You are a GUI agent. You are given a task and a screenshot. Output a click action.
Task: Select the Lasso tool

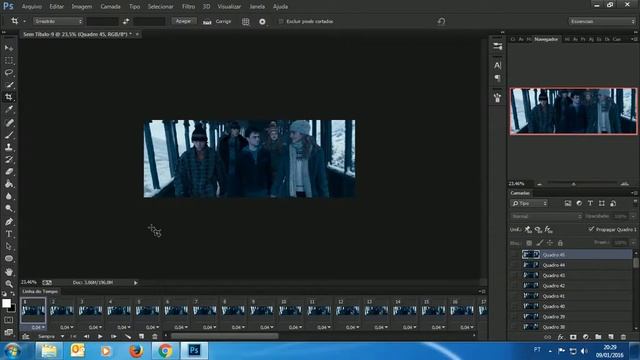tap(9, 73)
